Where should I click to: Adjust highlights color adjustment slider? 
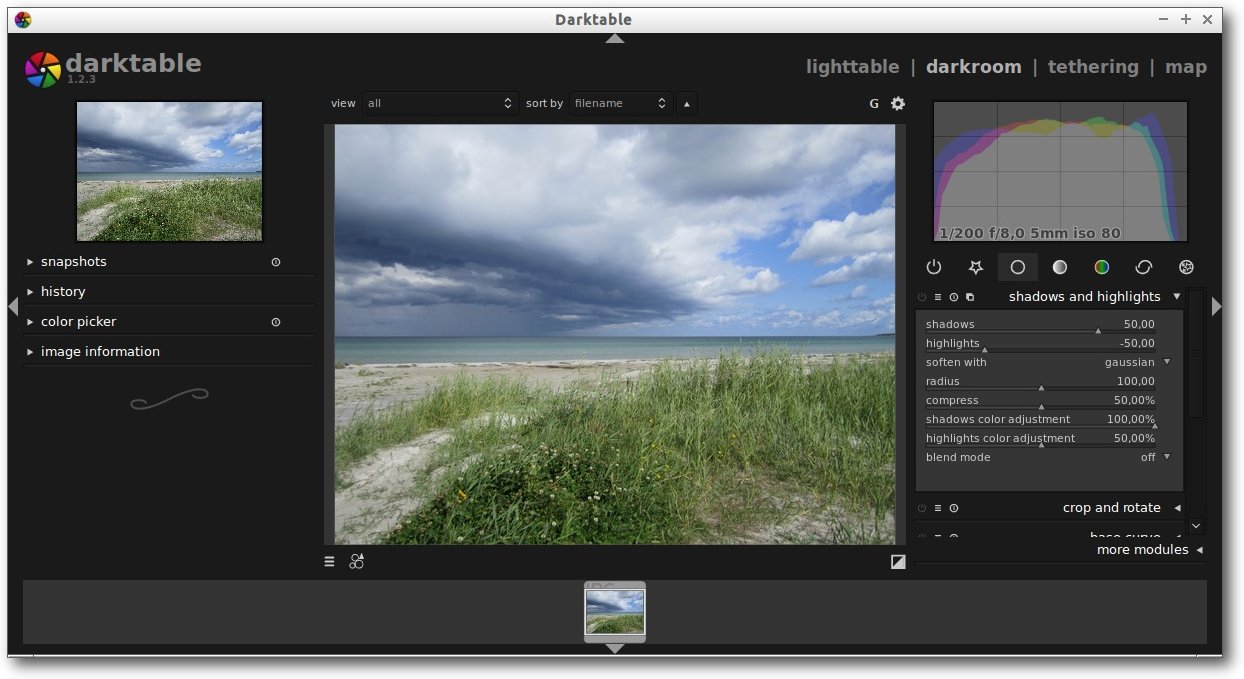point(1040,439)
